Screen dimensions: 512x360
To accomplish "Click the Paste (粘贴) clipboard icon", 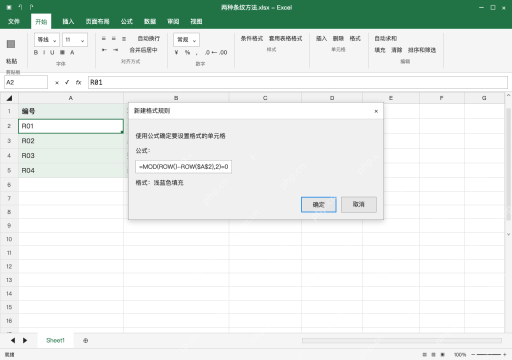I will (x=11, y=44).
